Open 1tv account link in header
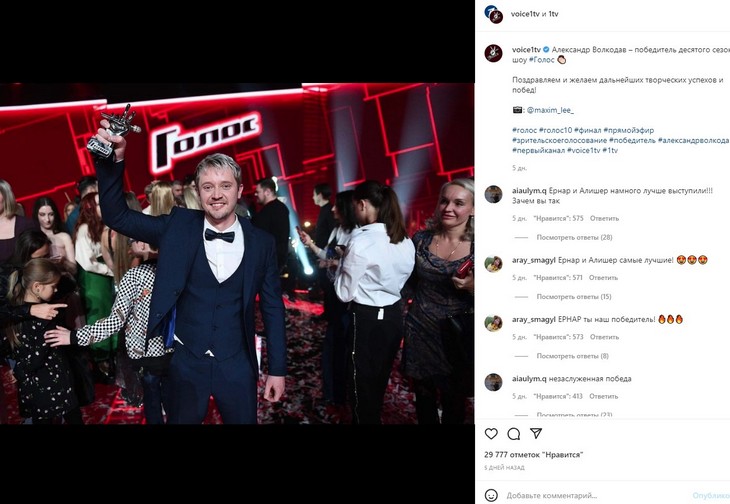Image resolution: width=730 pixels, height=504 pixels. tap(553, 14)
